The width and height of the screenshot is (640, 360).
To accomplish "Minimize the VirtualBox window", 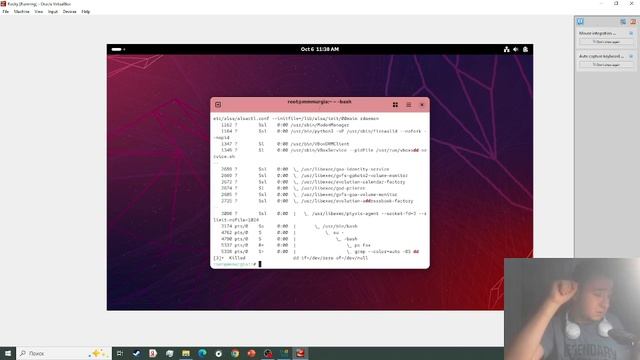I will pos(601,4).
